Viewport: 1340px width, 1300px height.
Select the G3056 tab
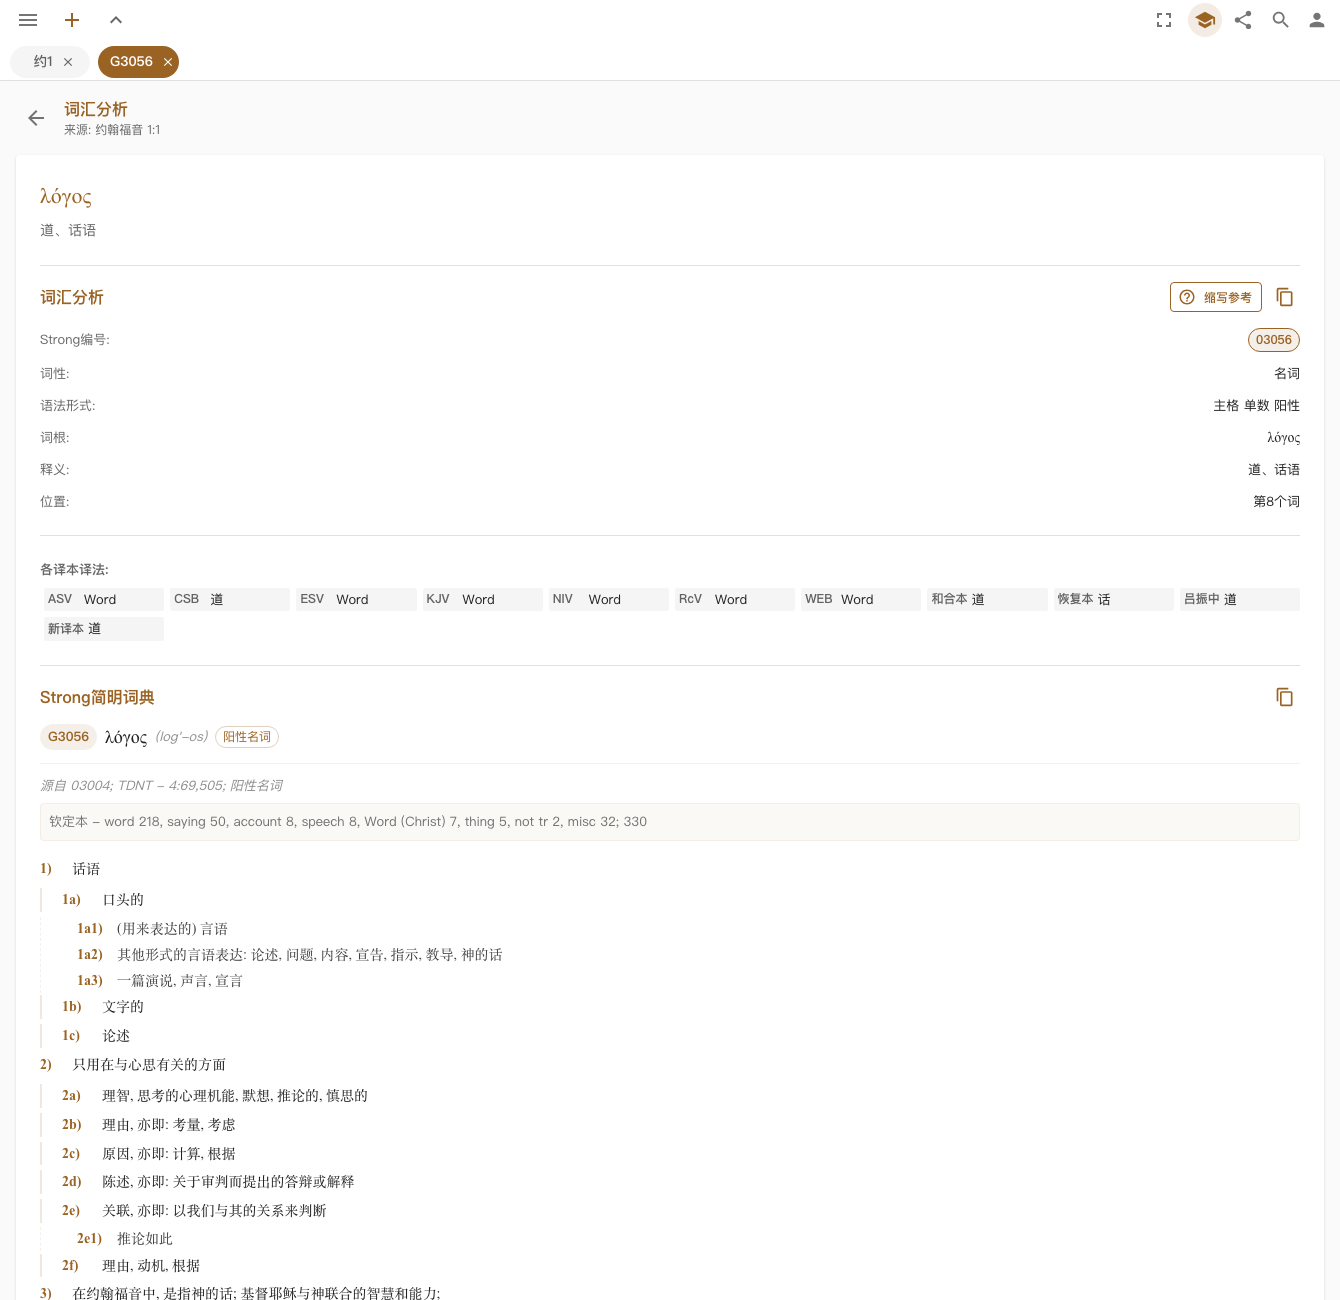[x=131, y=62]
